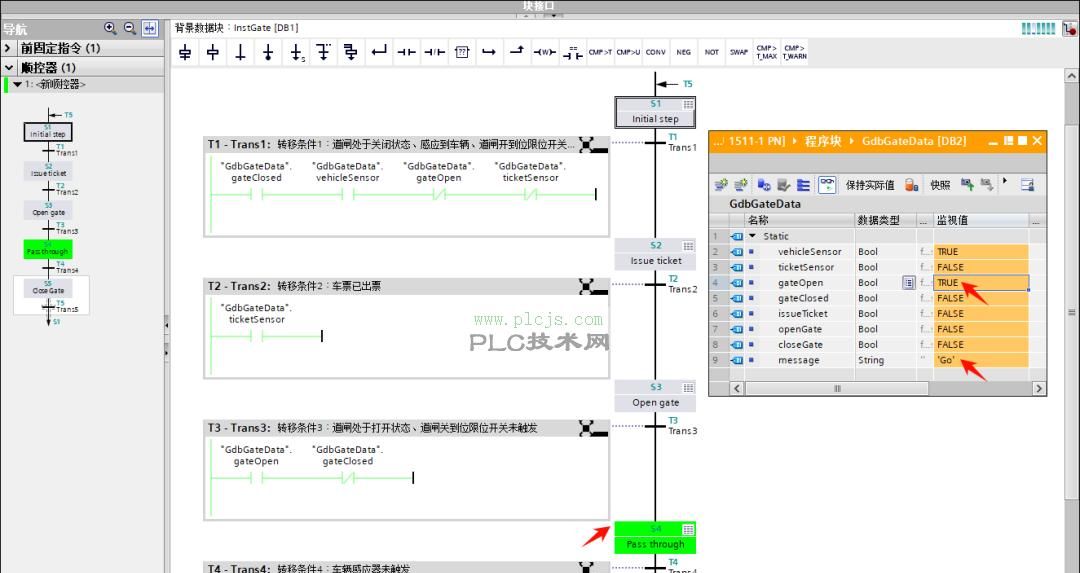
Task: Expand 前固定指令 (1) section
Action: click(8, 48)
